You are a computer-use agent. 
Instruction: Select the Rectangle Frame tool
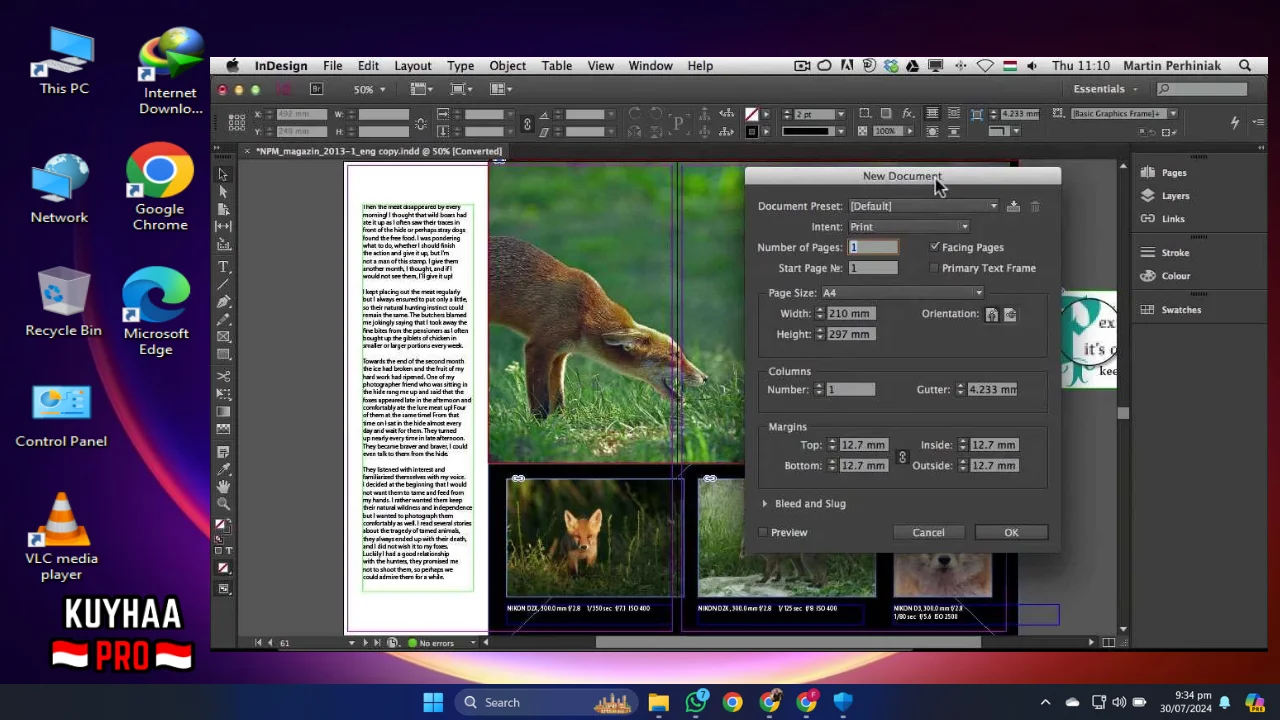223,337
